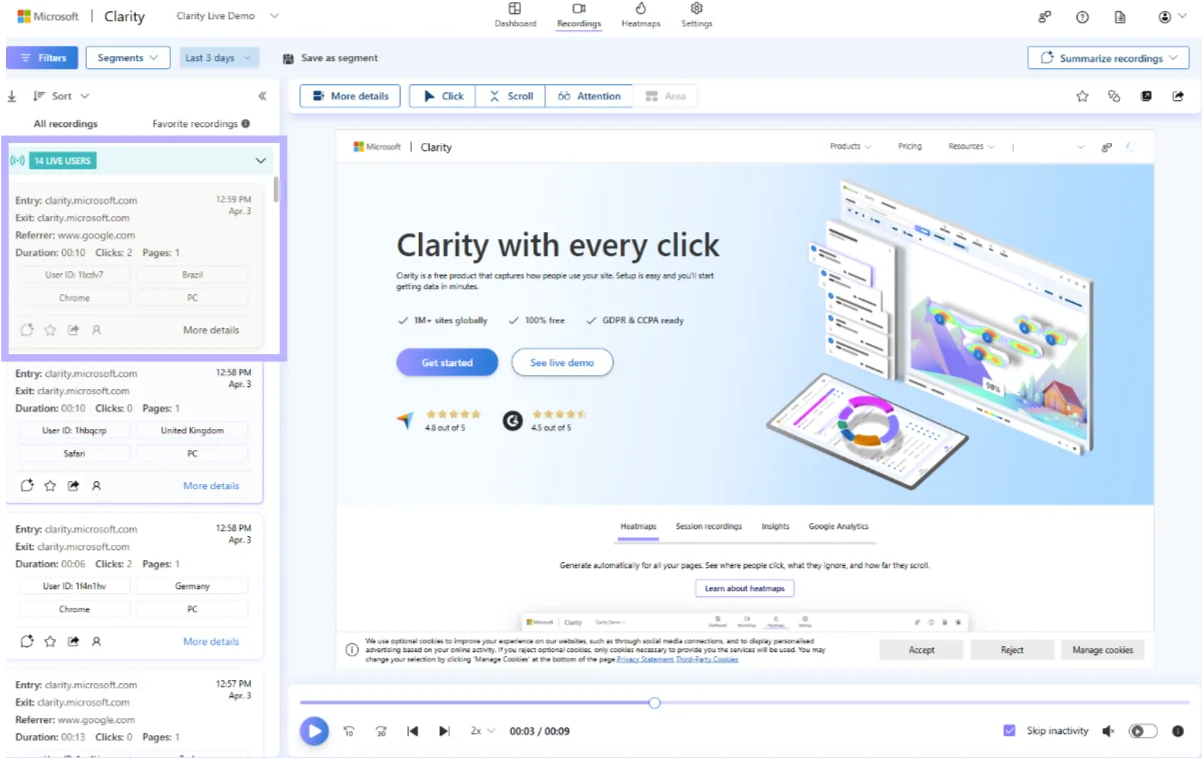Collapse the recordings list panel
The image size is (1202, 758).
coord(262,96)
